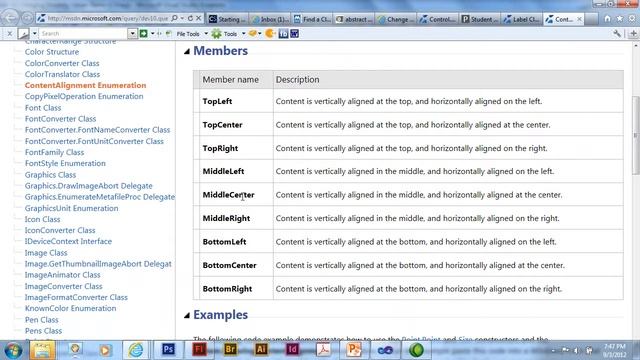This screenshot has width=640, height=360.
Task: Switch to the 'Label Cl...' browser tab
Action: (x=522, y=19)
